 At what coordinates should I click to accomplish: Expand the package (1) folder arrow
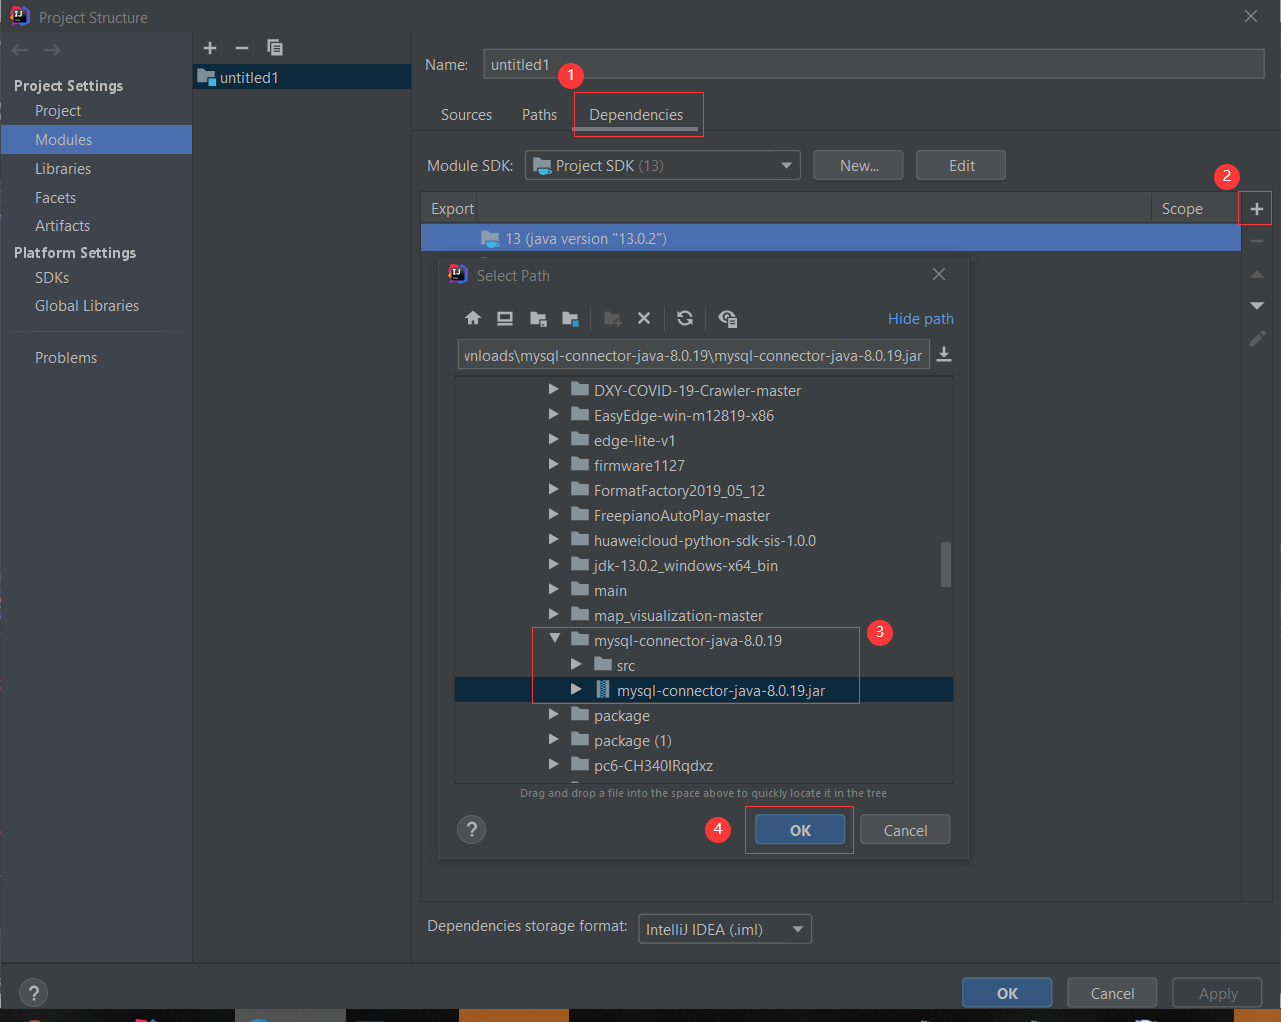coord(553,739)
